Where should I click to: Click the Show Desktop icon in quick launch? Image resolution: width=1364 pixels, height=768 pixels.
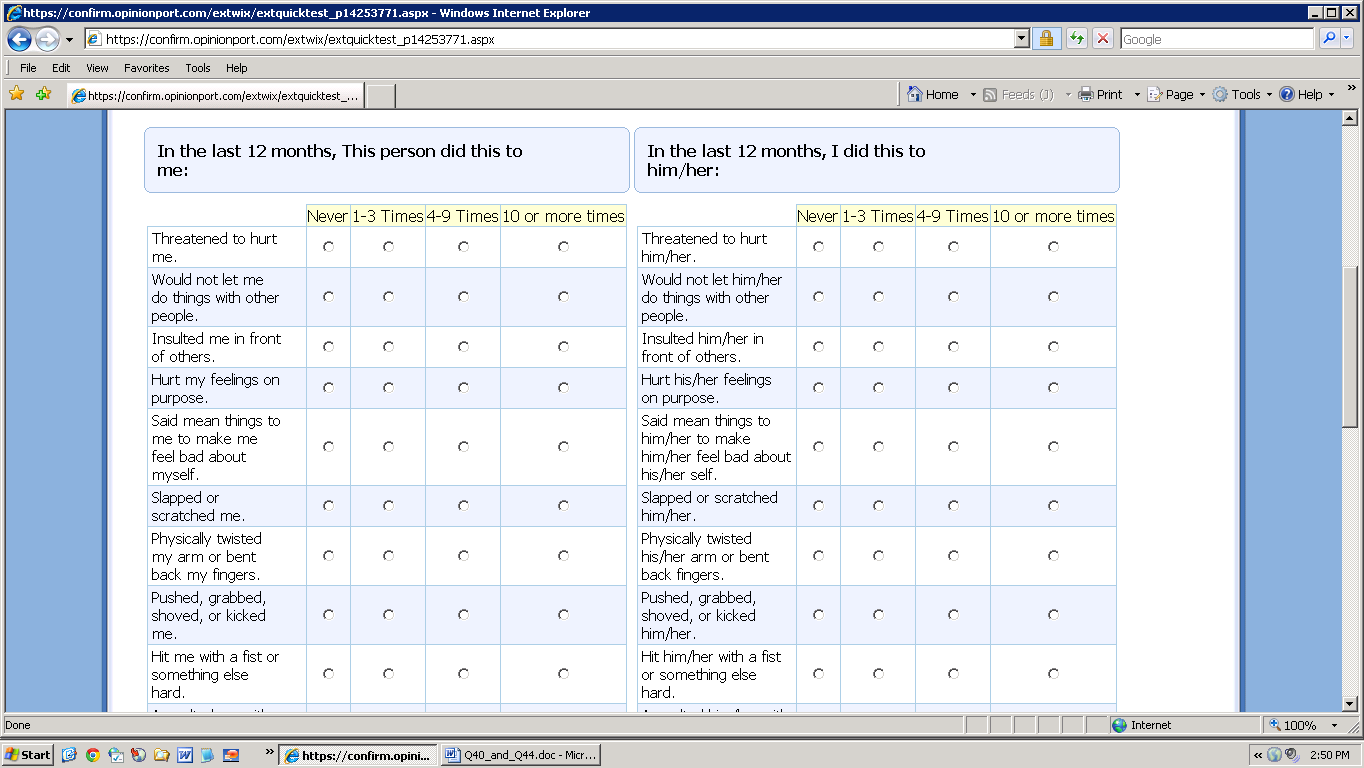pos(69,755)
